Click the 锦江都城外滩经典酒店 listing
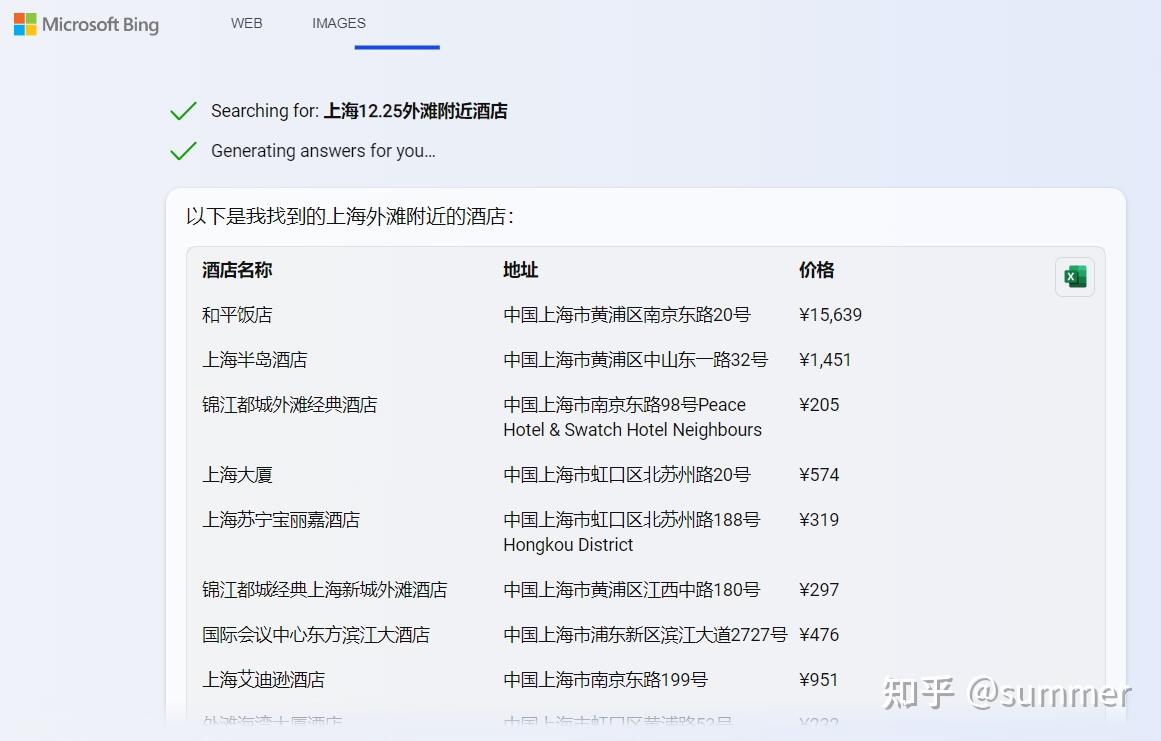Image resolution: width=1161 pixels, height=741 pixels. (290, 404)
